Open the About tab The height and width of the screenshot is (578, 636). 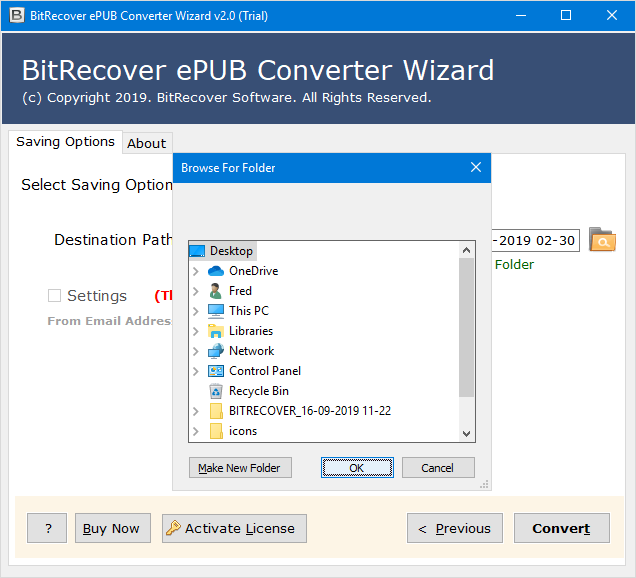pyautogui.click(x=147, y=143)
